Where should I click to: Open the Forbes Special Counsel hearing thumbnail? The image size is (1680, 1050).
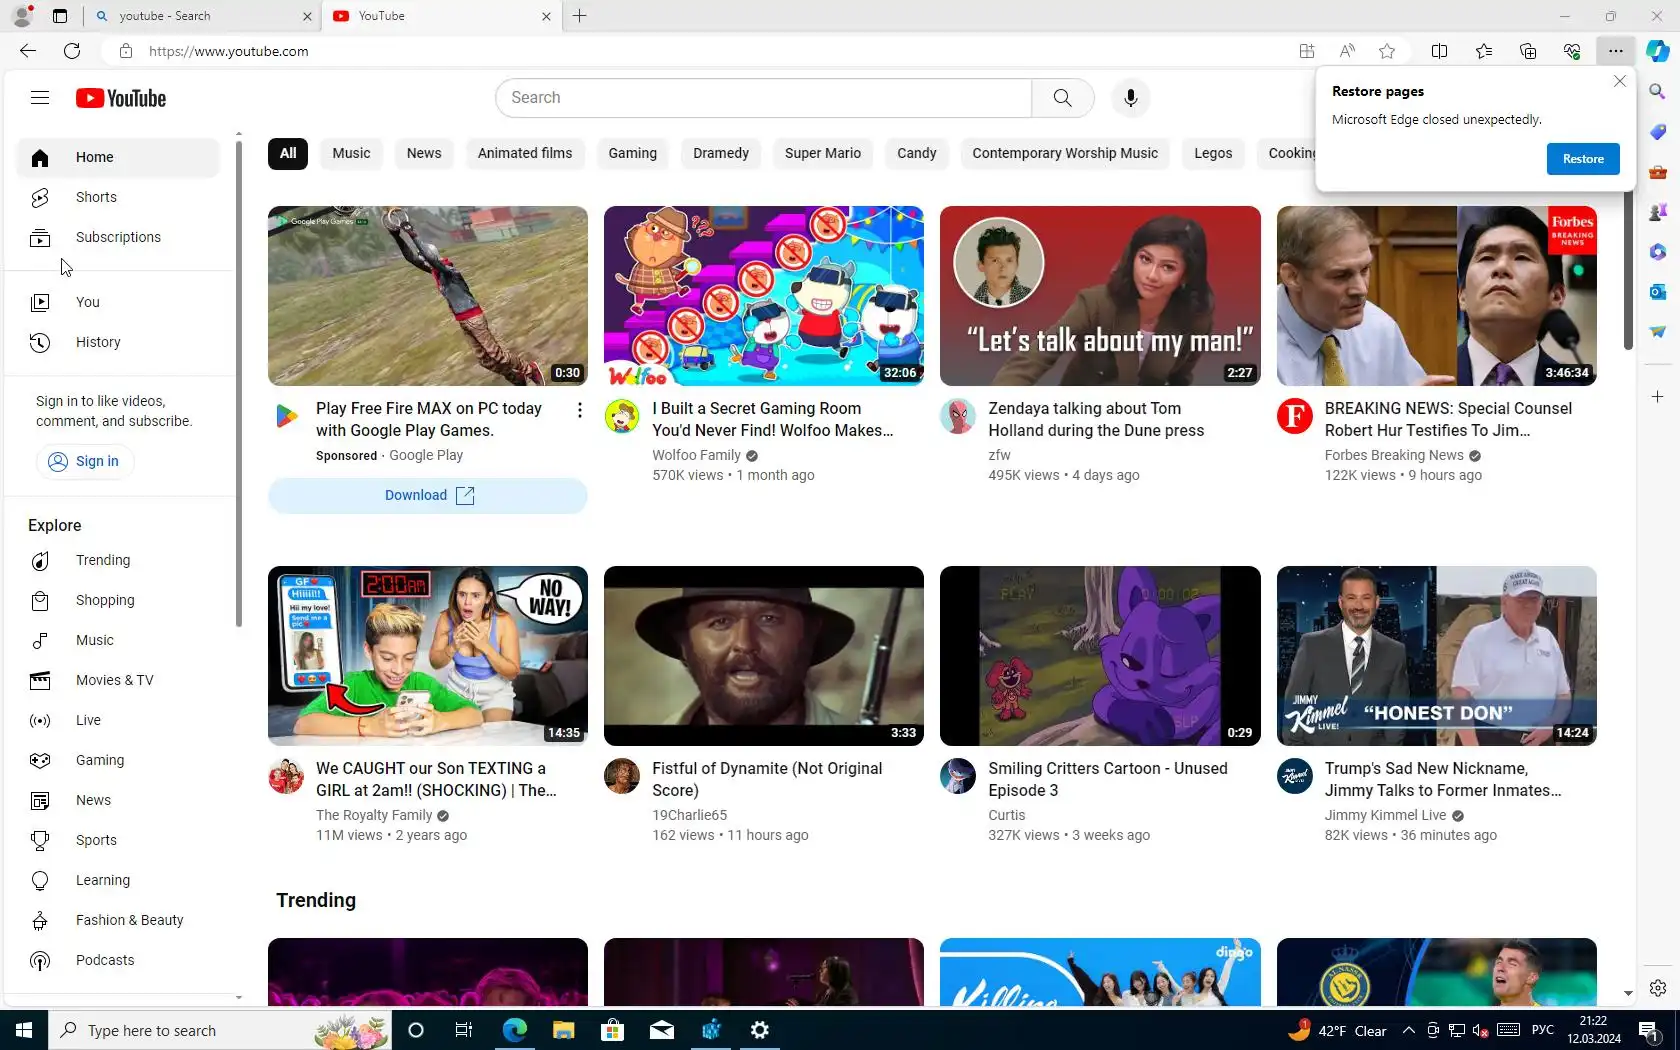(x=1436, y=296)
